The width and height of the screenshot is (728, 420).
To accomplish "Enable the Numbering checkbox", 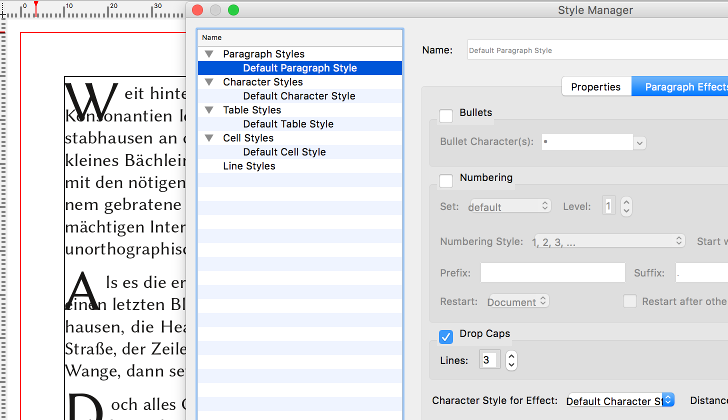I will [446, 180].
